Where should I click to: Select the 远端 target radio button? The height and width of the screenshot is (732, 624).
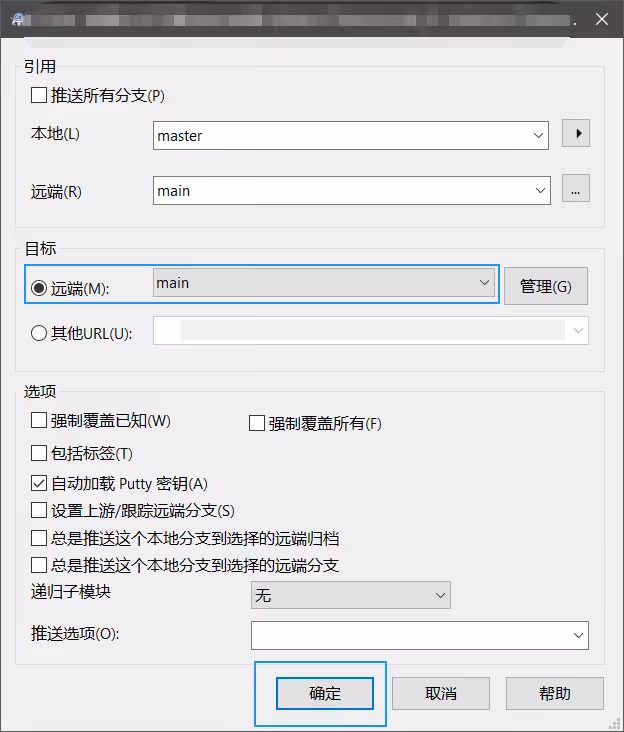tap(40, 288)
